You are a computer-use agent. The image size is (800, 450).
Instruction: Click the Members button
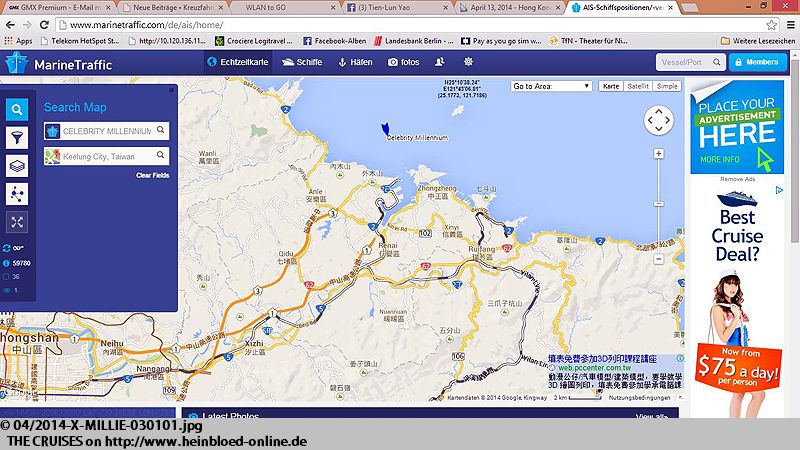(758, 62)
